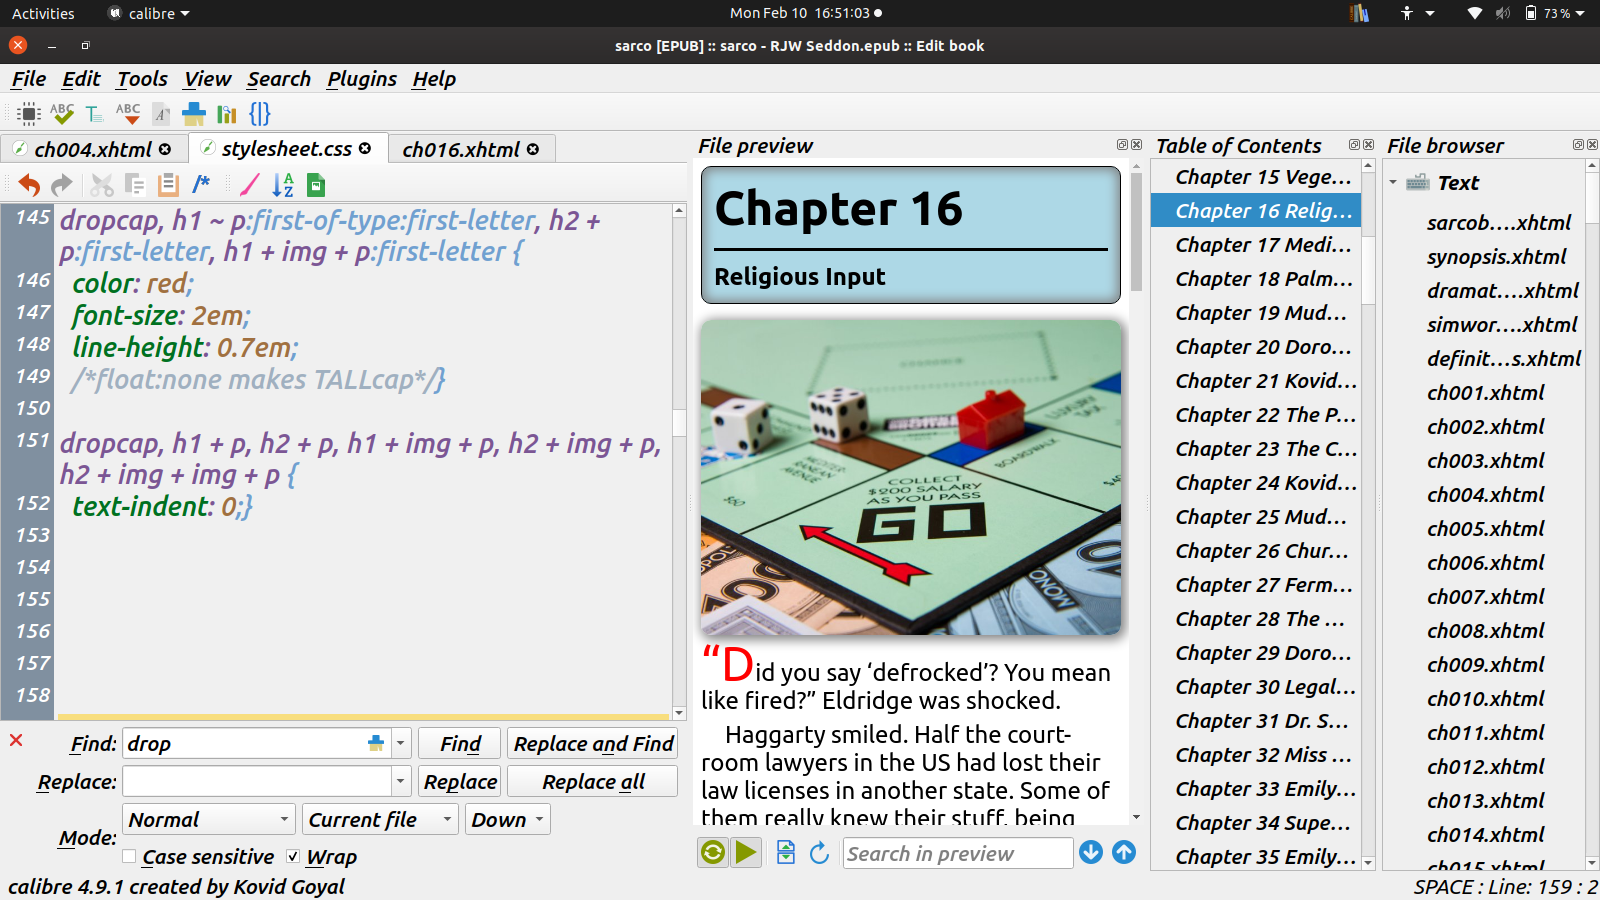Screen dimensions: 1600x900
Task: Close the stylesheet.css tab
Action: (x=365, y=148)
